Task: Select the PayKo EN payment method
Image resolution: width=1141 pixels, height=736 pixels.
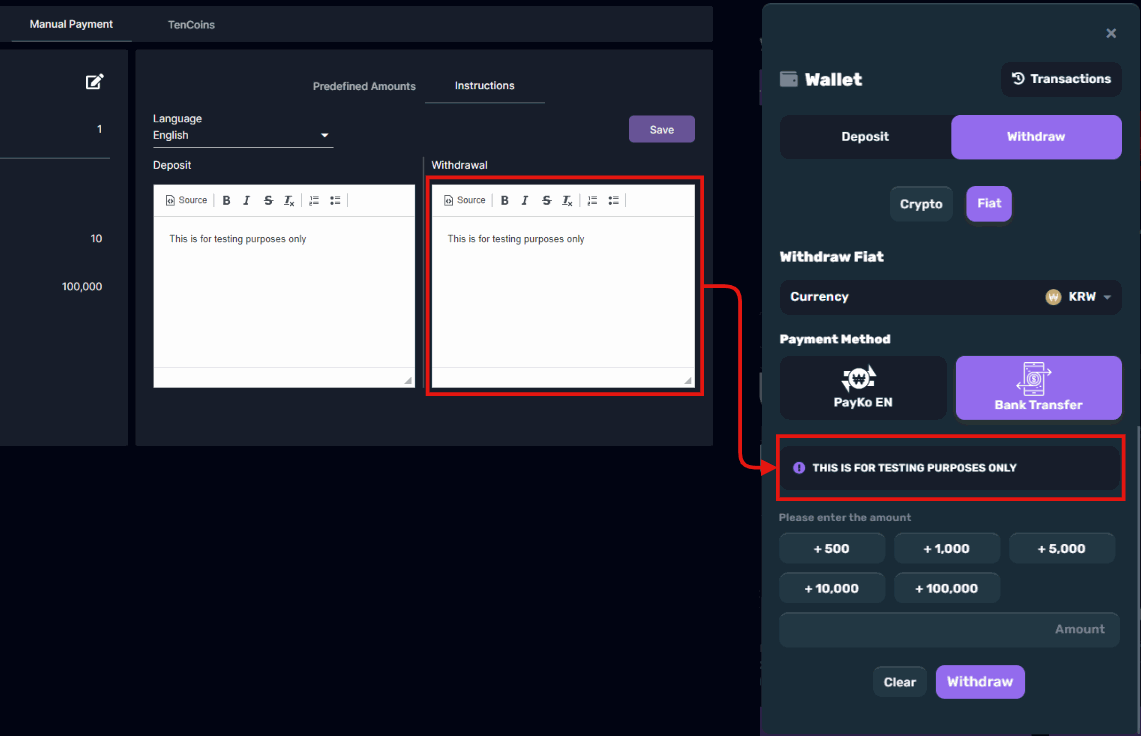Action: (863, 387)
